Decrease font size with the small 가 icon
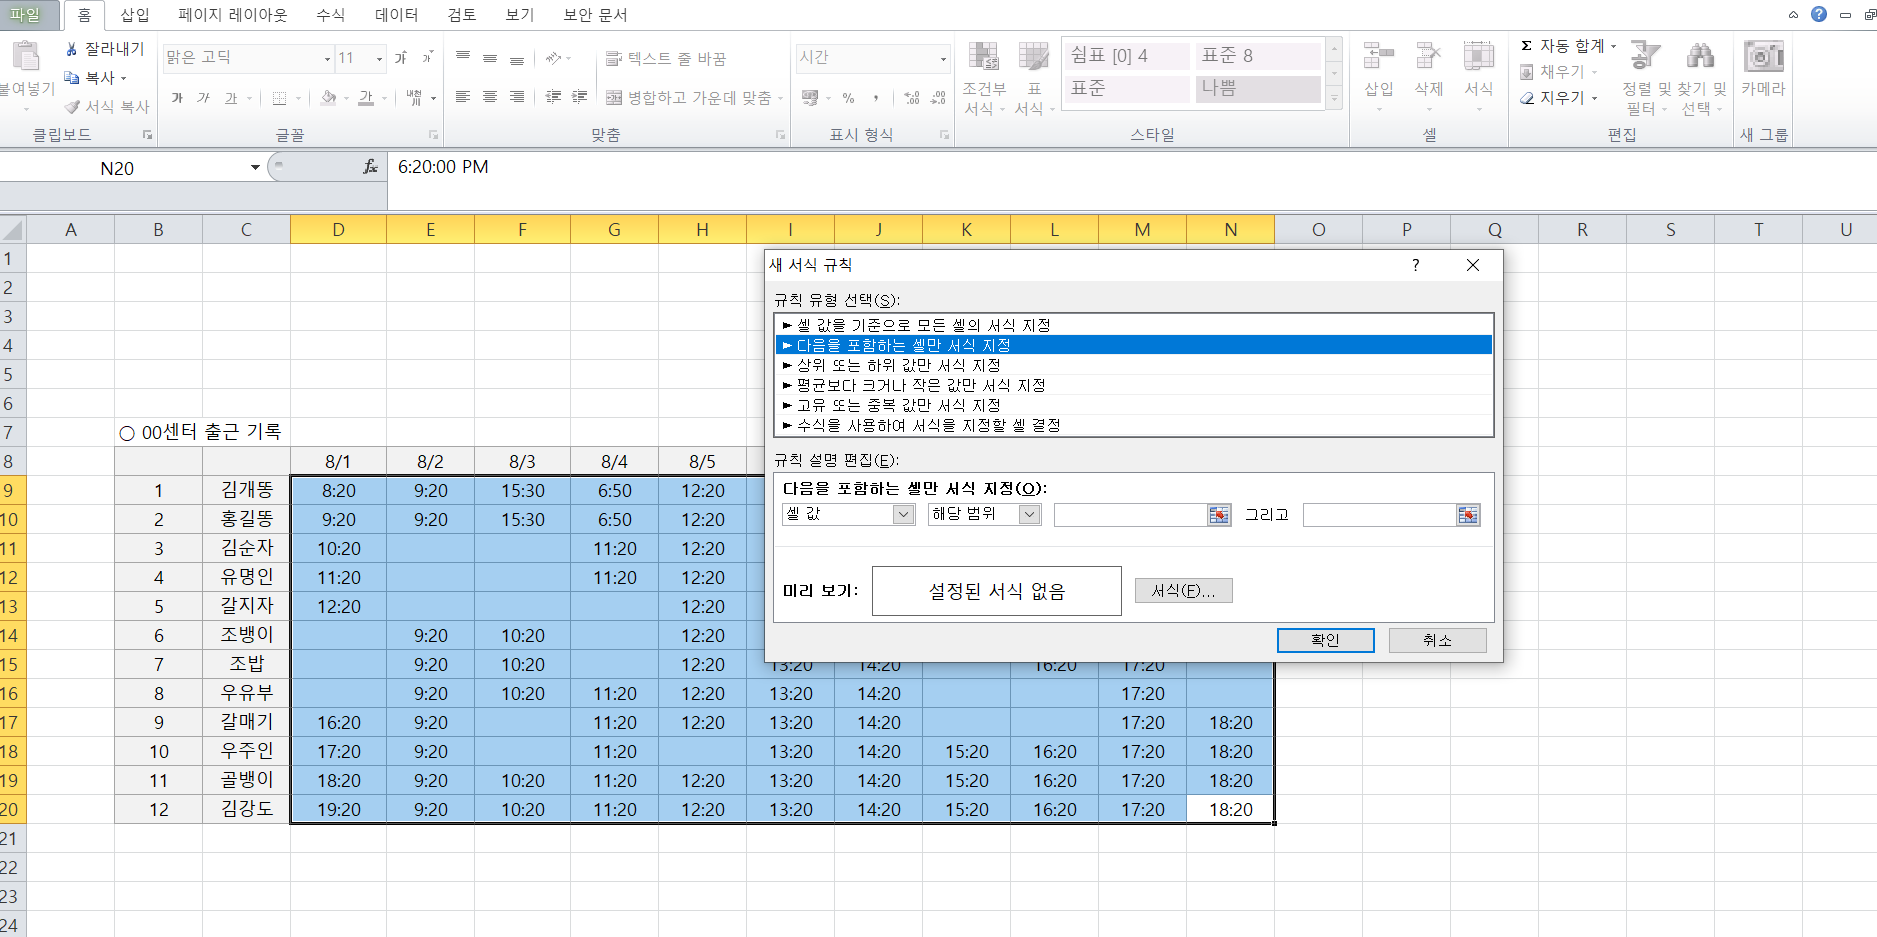This screenshot has height=937, width=1877. tap(427, 58)
